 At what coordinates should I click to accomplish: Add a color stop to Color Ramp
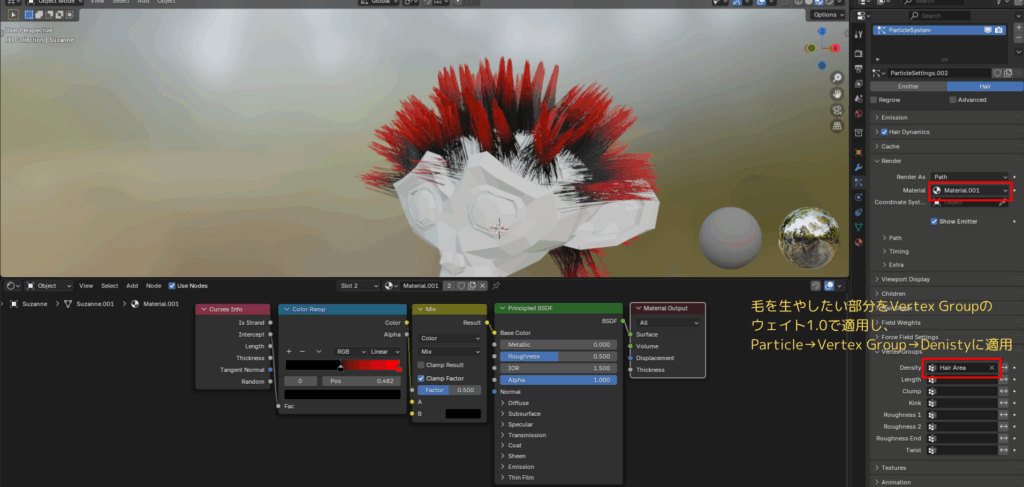[289, 351]
